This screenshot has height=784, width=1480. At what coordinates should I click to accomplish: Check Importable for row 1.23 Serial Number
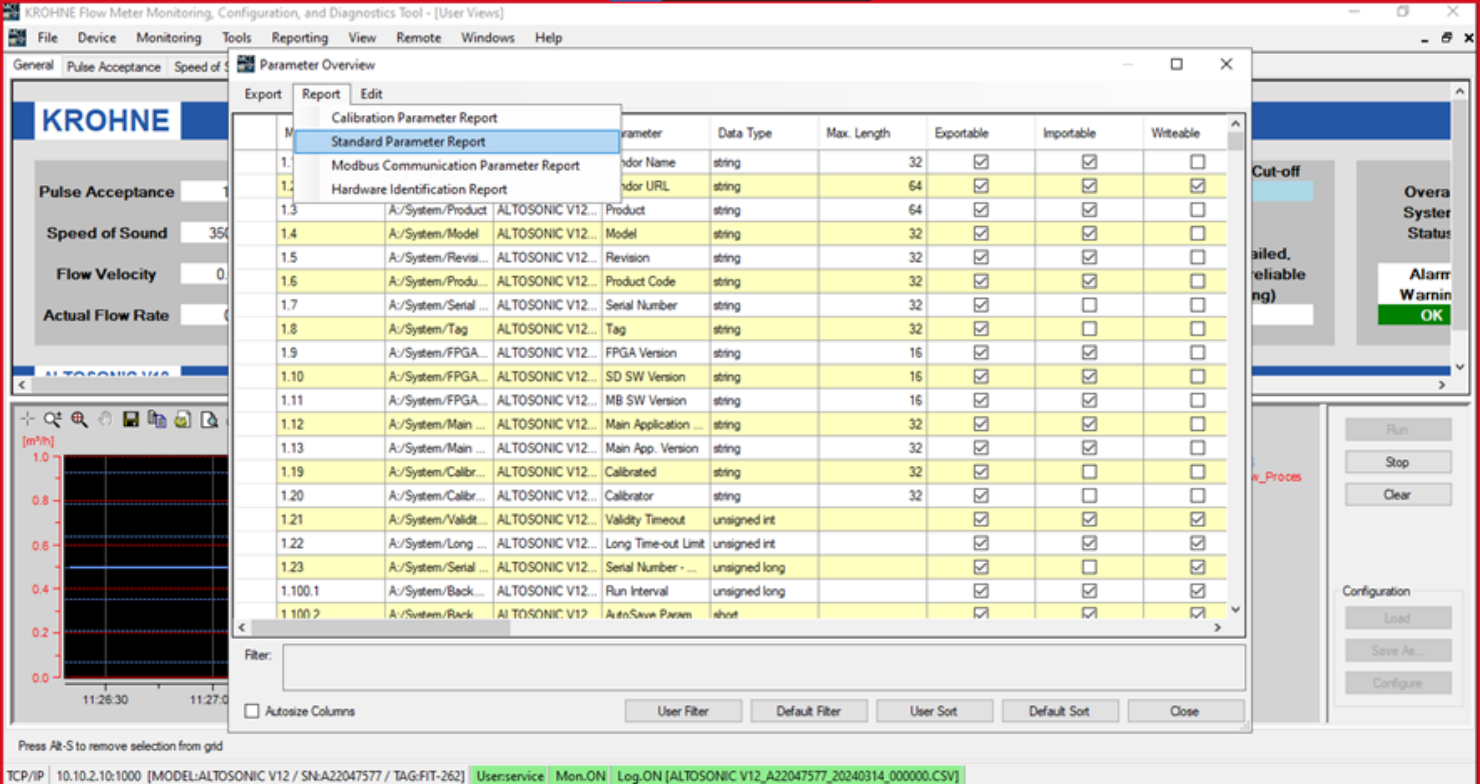click(x=1089, y=567)
